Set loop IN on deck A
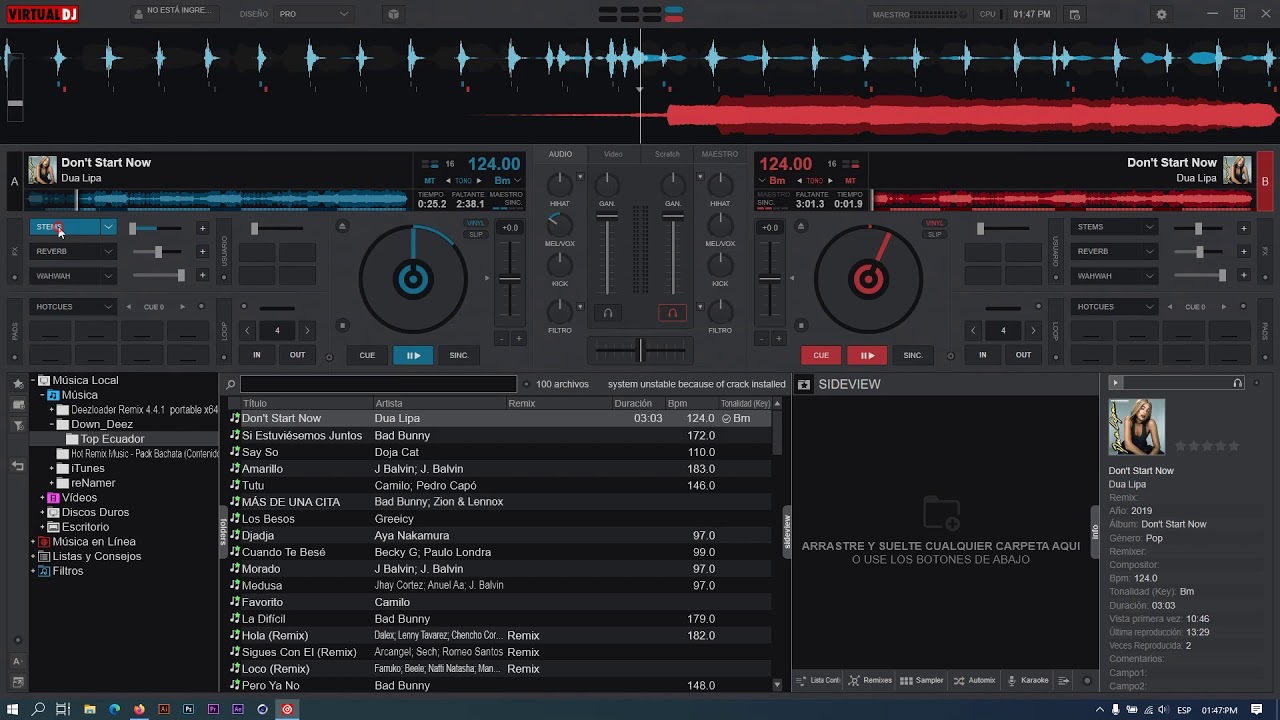 (x=257, y=355)
